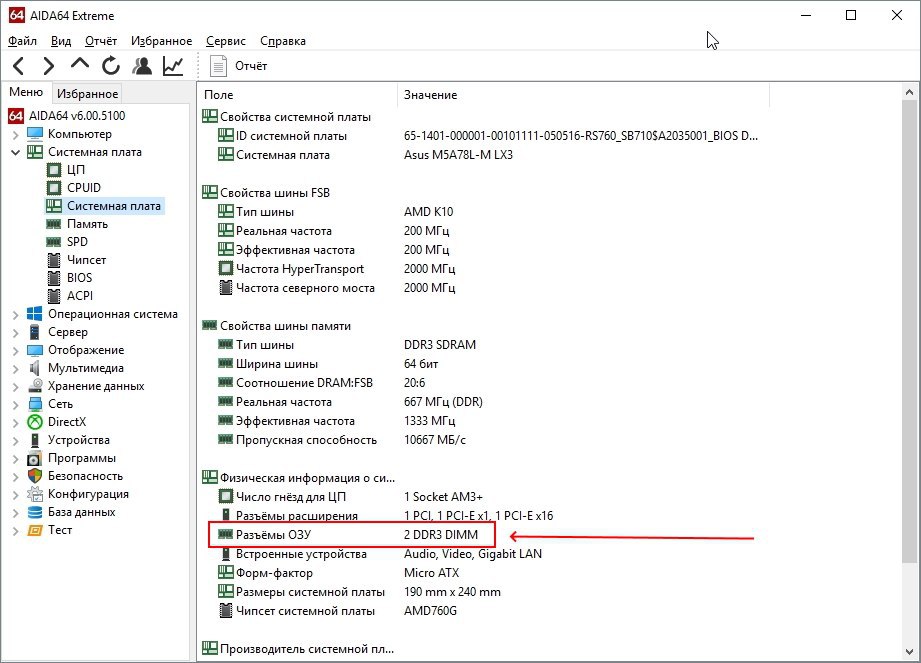Collapse the Системная плата tree node
921x663 pixels.
15,152
